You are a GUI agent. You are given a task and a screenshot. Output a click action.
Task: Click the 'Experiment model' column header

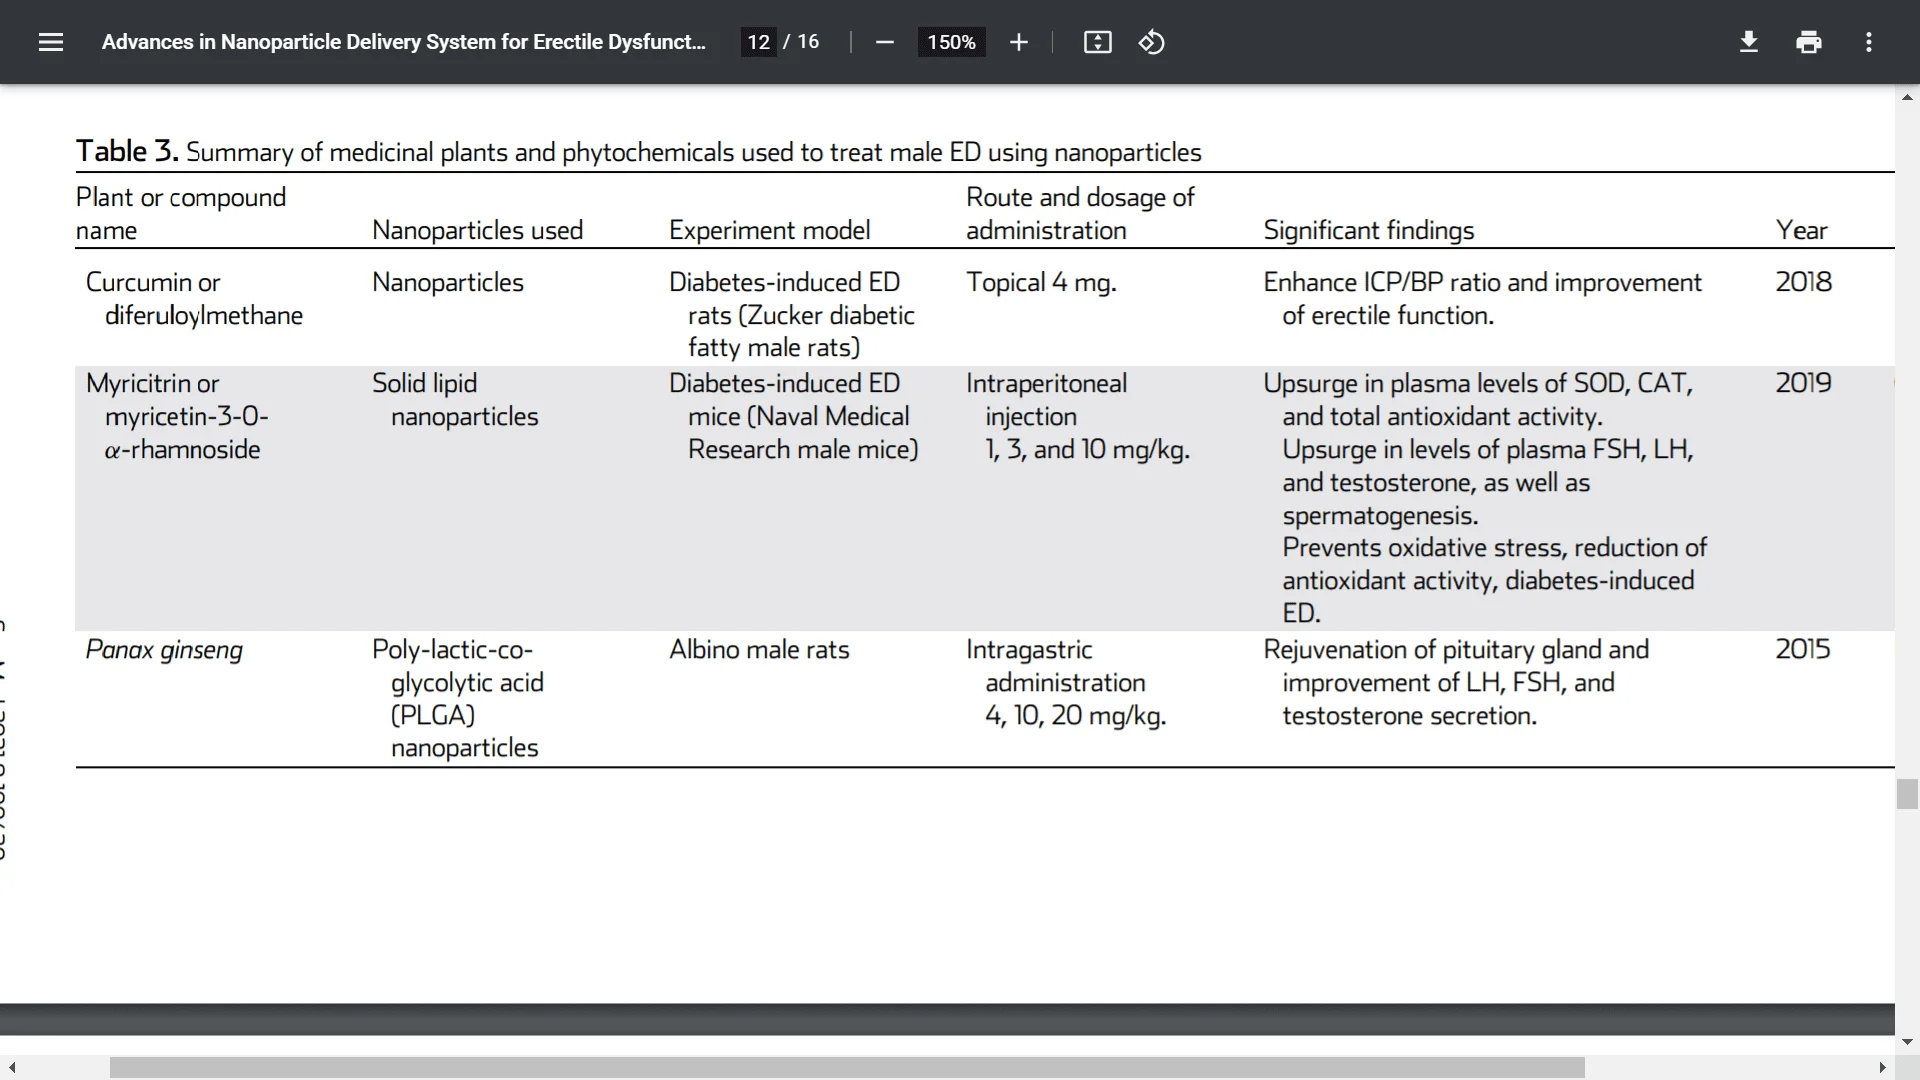769,230
